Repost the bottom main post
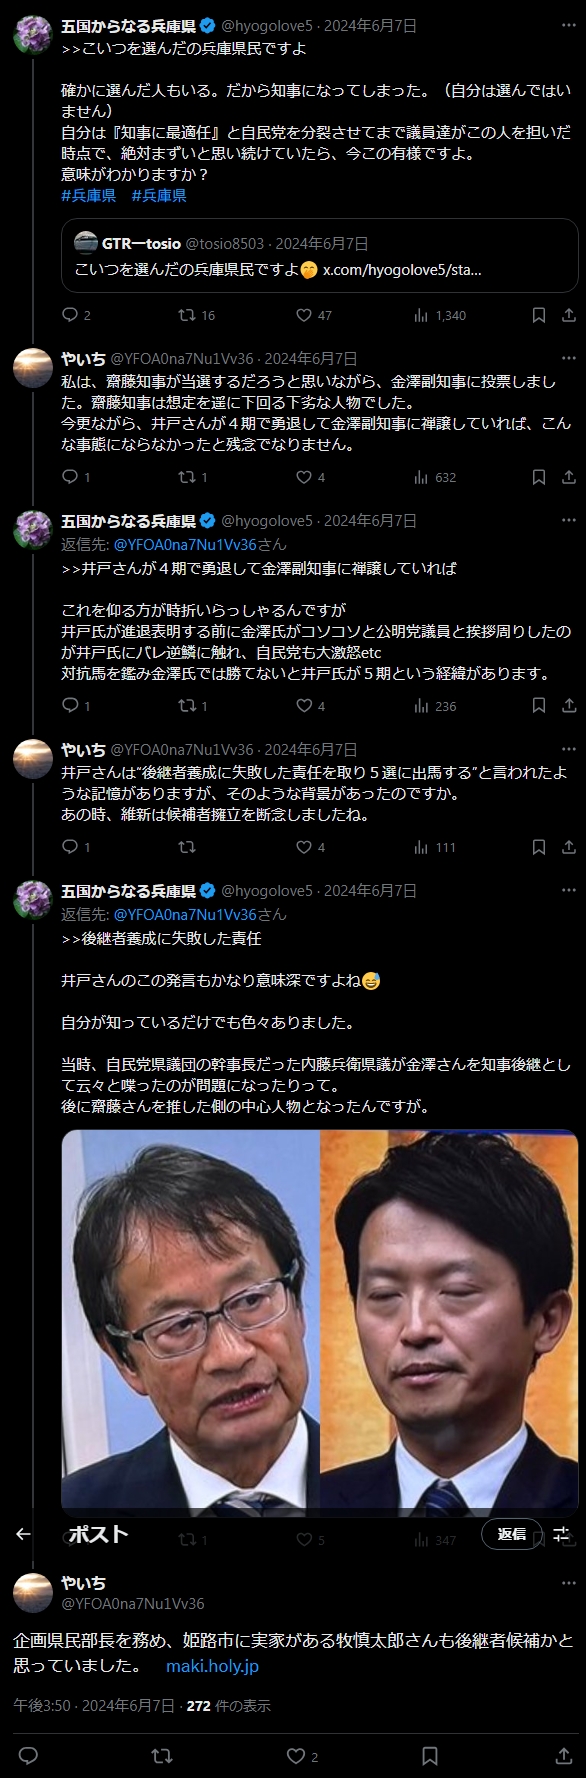This screenshot has height=1778, width=586. tap(161, 1756)
